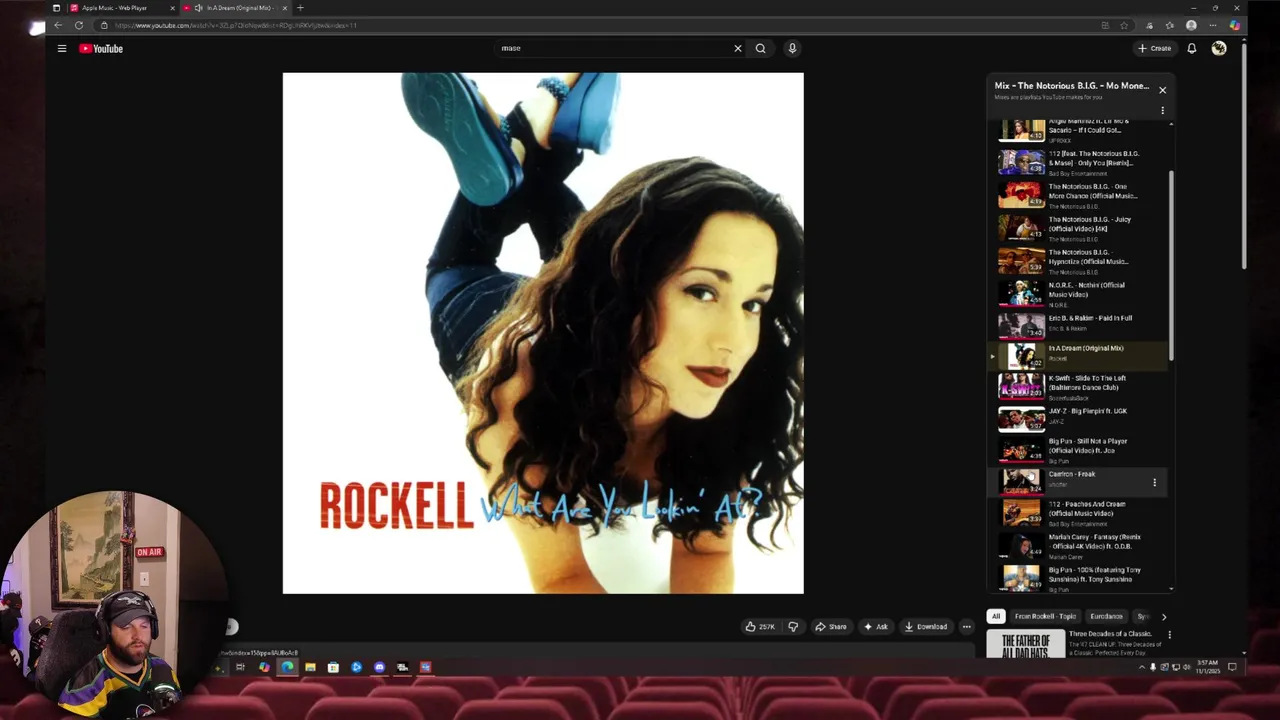Image resolution: width=1280 pixels, height=720 pixels.
Task: Select In A Dream (Original Mix) row
Action: (x=1080, y=355)
